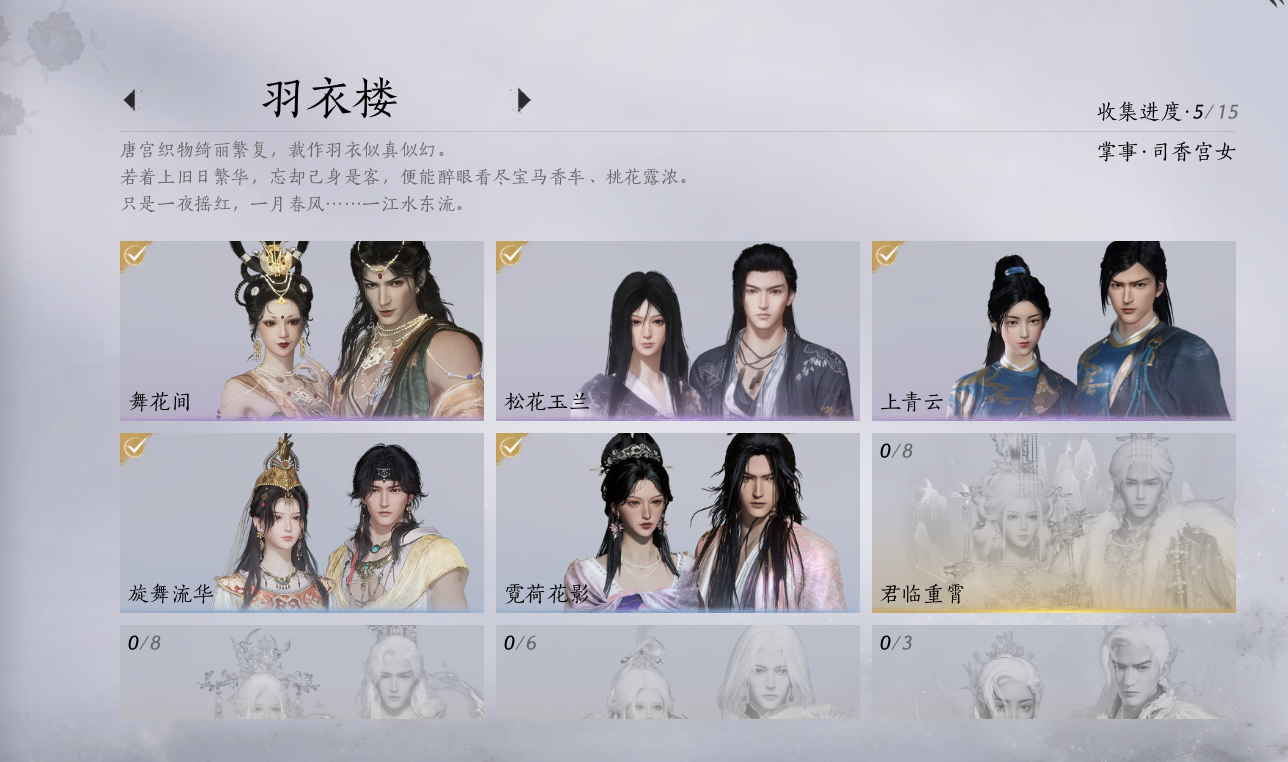Click the gold checkmark badge on 舞花间

(x=135, y=256)
